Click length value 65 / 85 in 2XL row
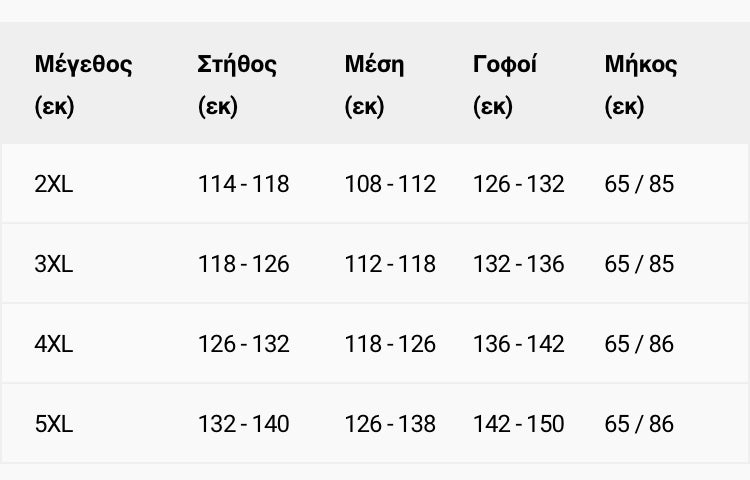750x480 pixels. (x=639, y=184)
